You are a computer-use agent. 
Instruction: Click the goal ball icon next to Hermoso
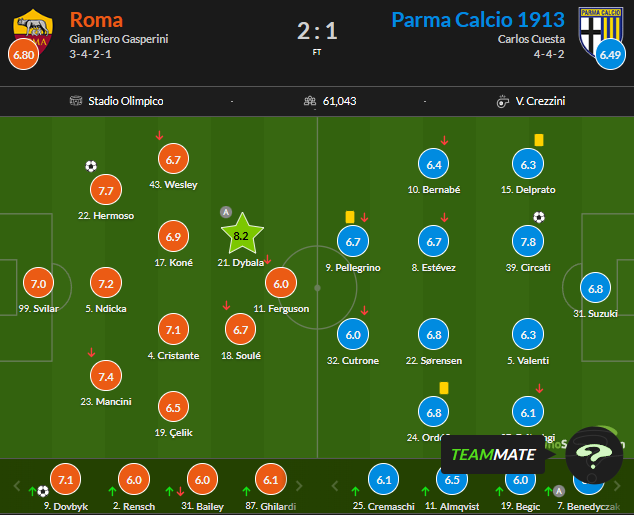(91, 166)
